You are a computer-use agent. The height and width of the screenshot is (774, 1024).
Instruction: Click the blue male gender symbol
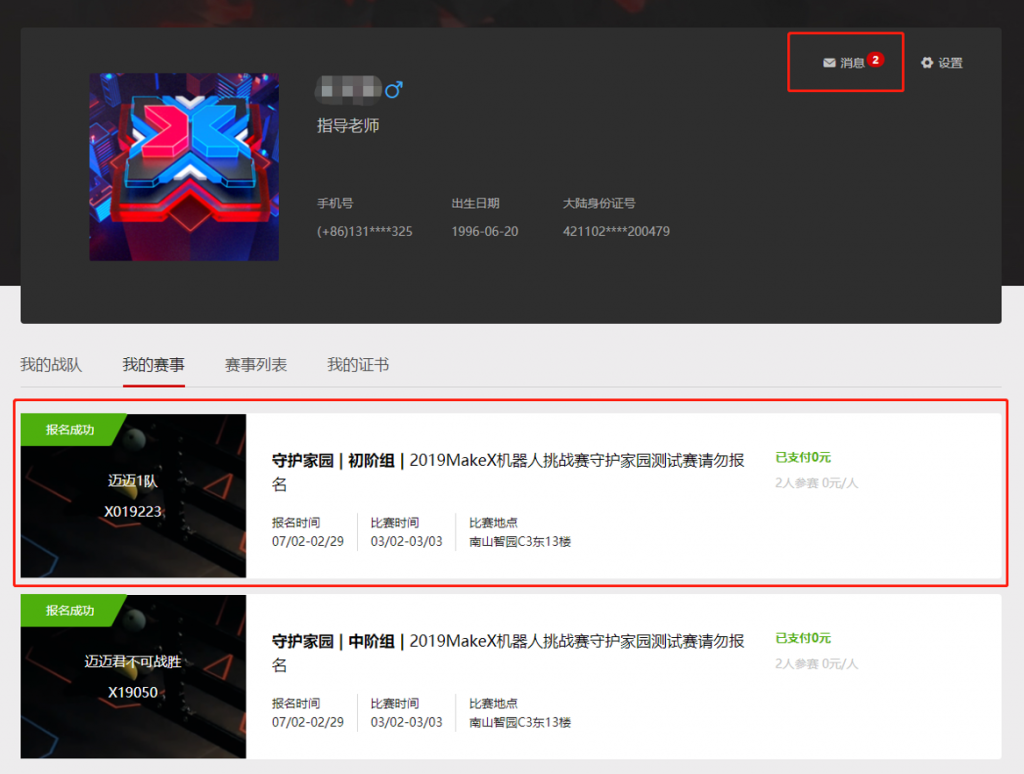393,91
